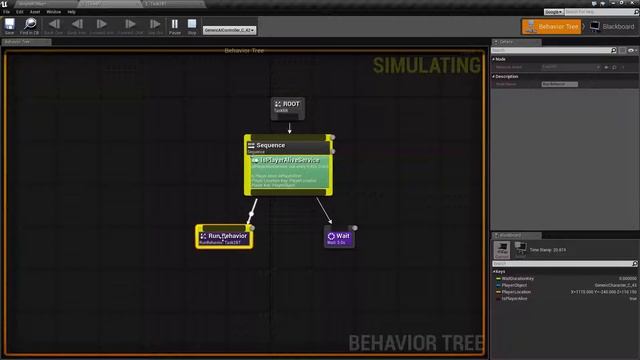Select the IsPlayerAliveService node
The width and height of the screenshot is (640, 360).
click(x=289, y=171)
